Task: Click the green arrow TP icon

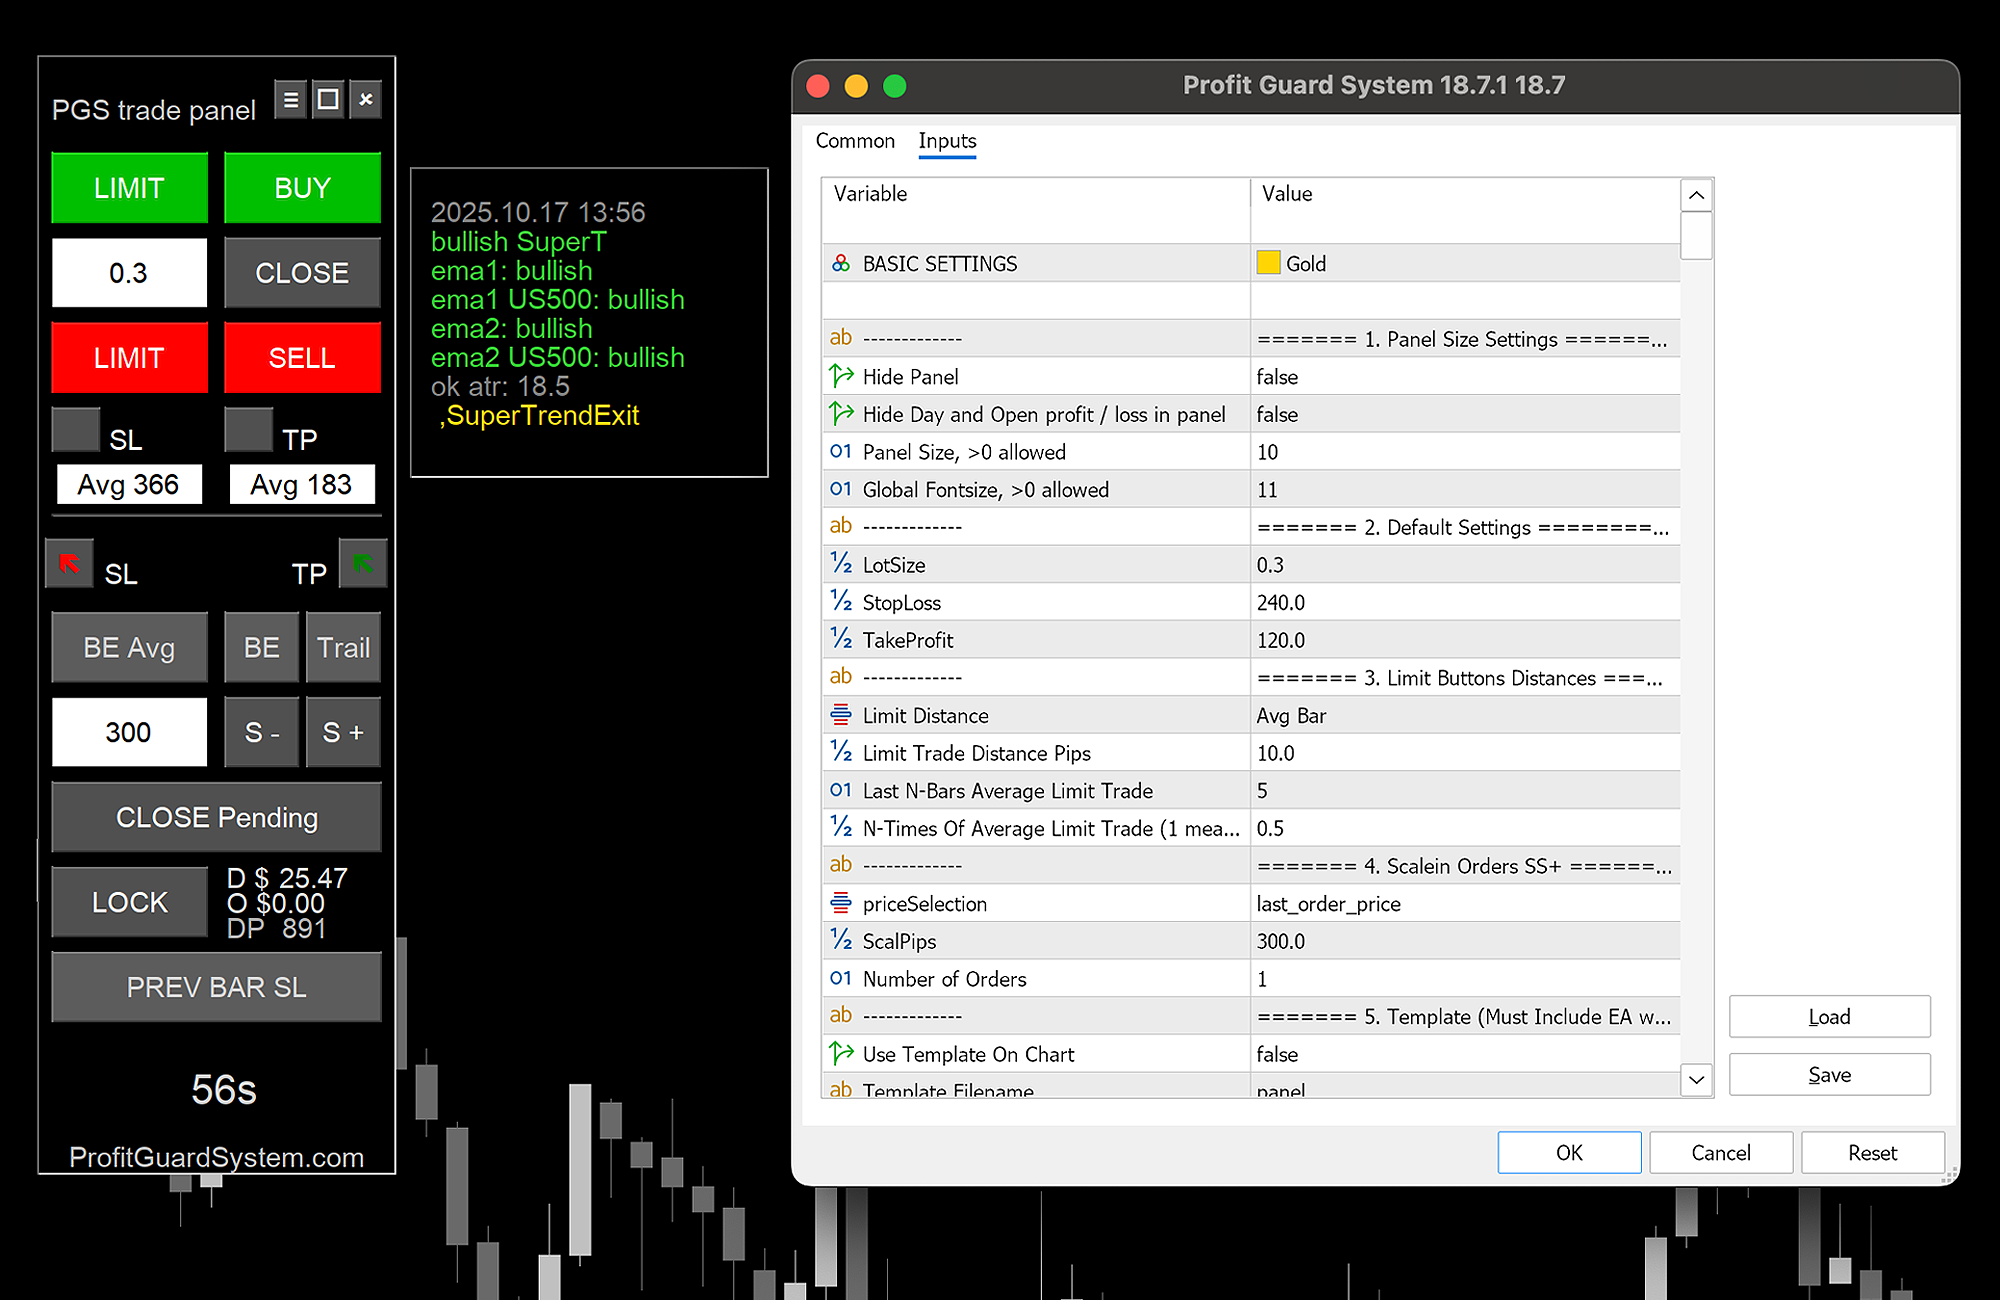Action: pos(363,564)
